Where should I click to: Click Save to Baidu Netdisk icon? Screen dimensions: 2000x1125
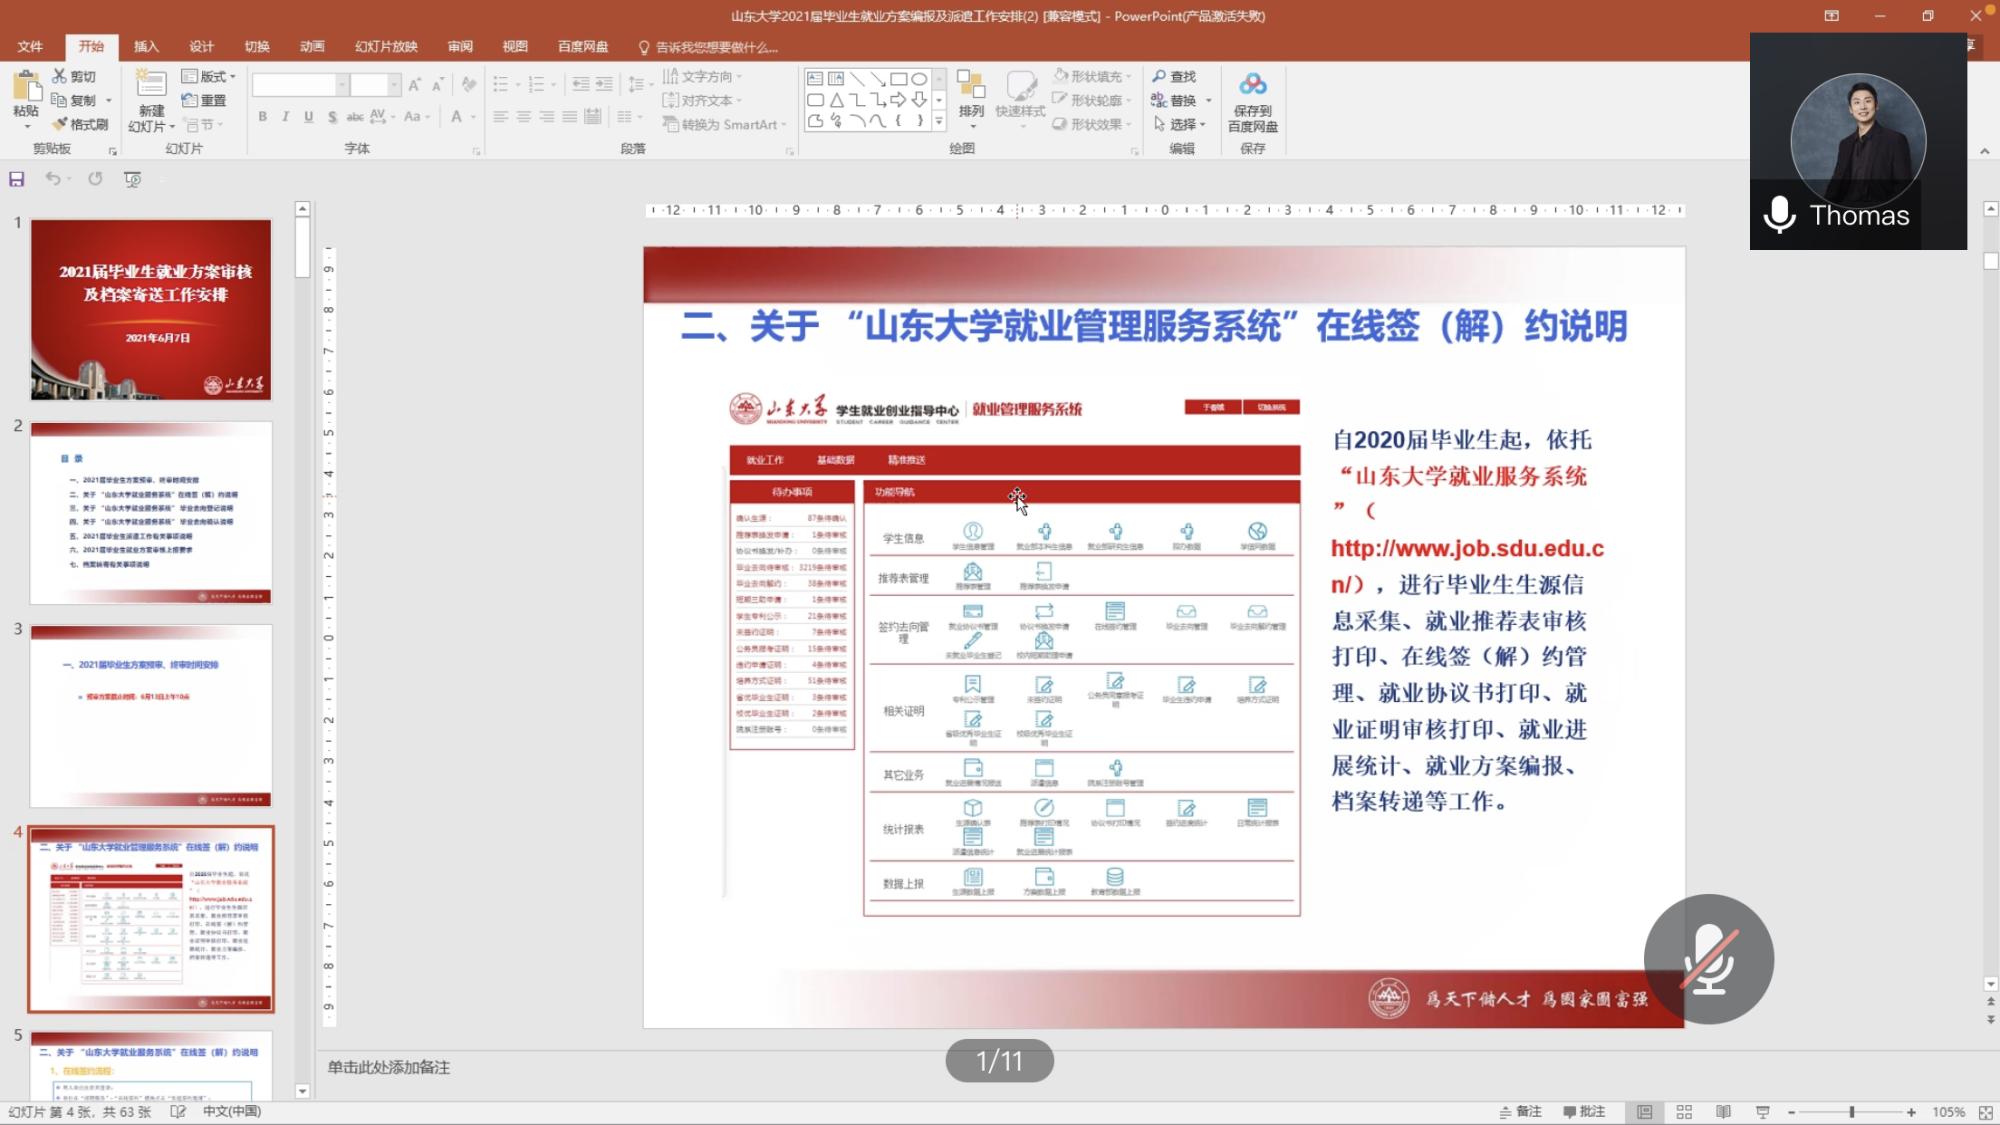point(1252,85)
